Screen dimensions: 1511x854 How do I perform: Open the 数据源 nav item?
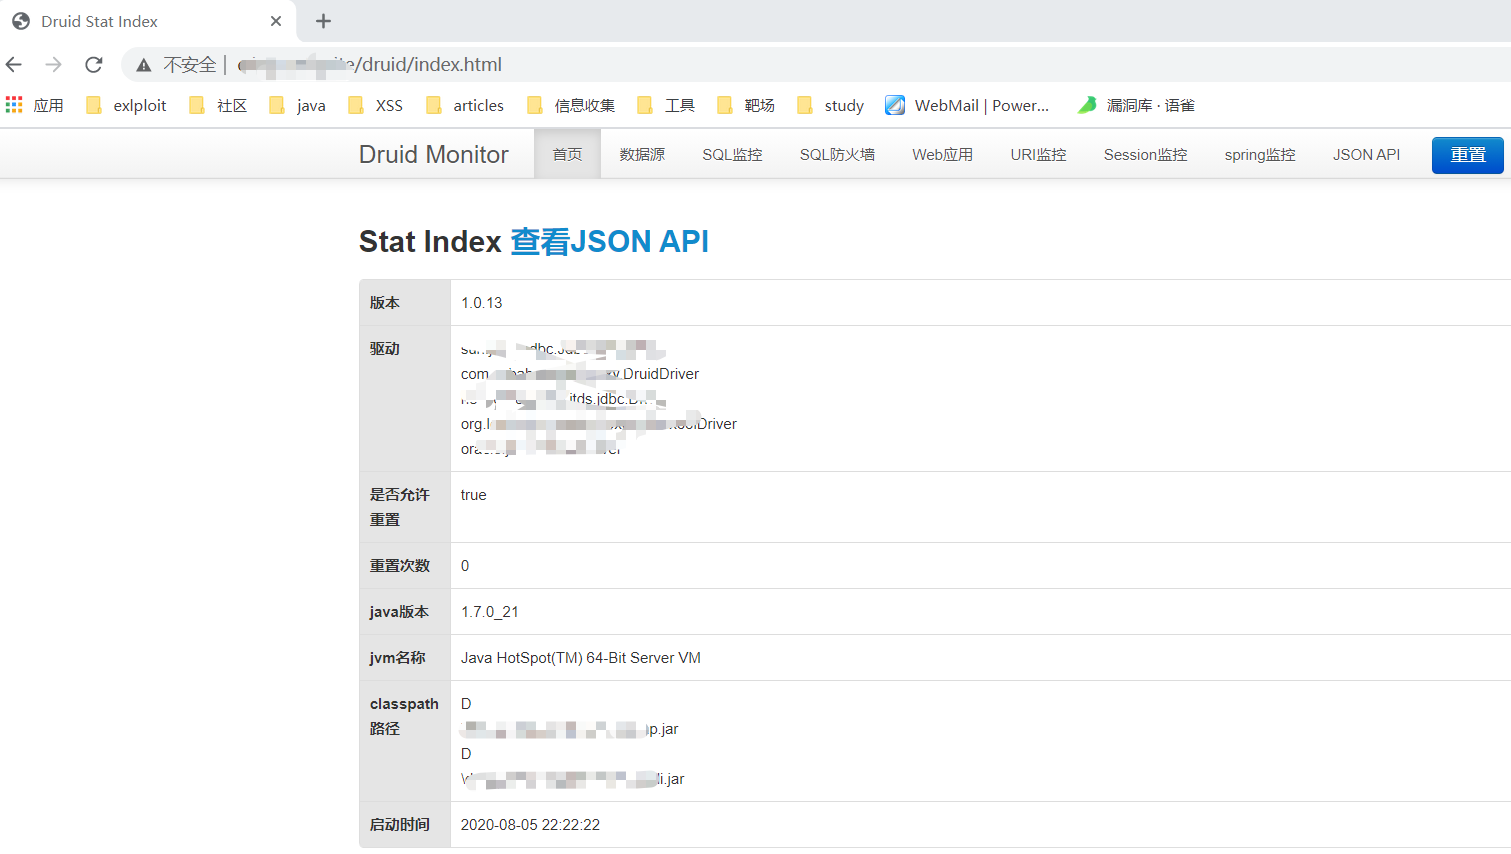coord(642,154)
